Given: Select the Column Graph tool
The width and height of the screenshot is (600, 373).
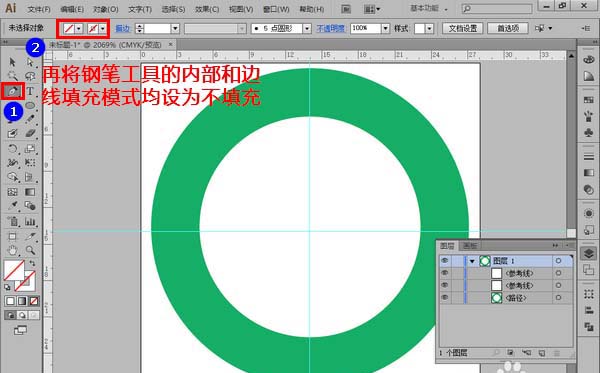Looking at the screenshot, I should (30, 221).
